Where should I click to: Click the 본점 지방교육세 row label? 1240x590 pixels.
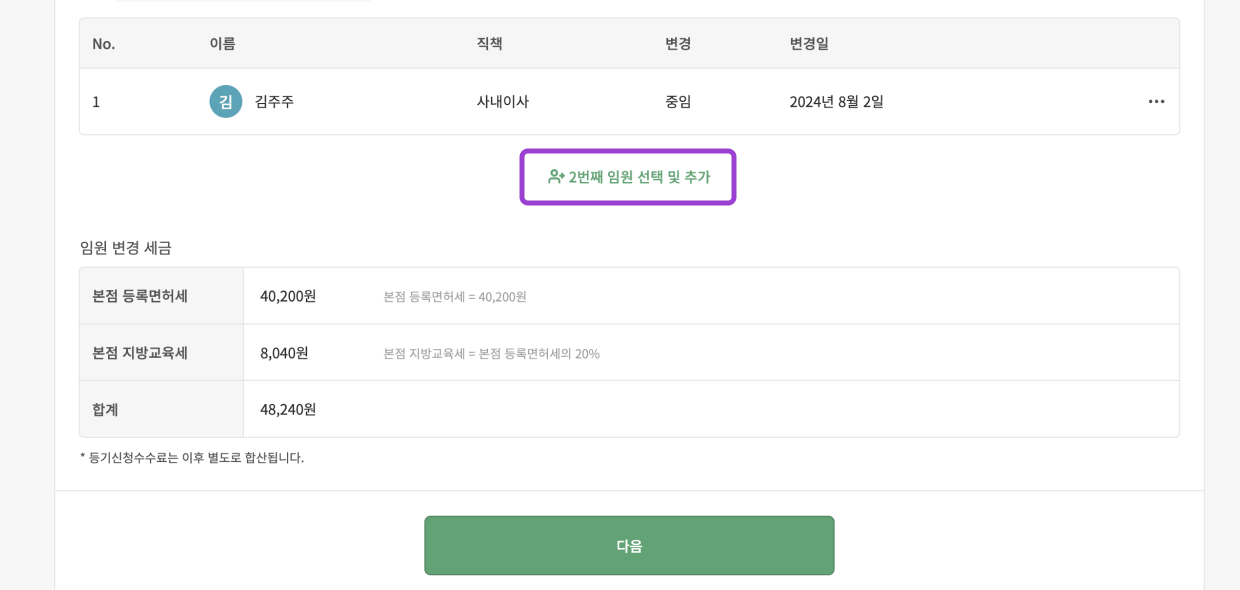(140, 353)
